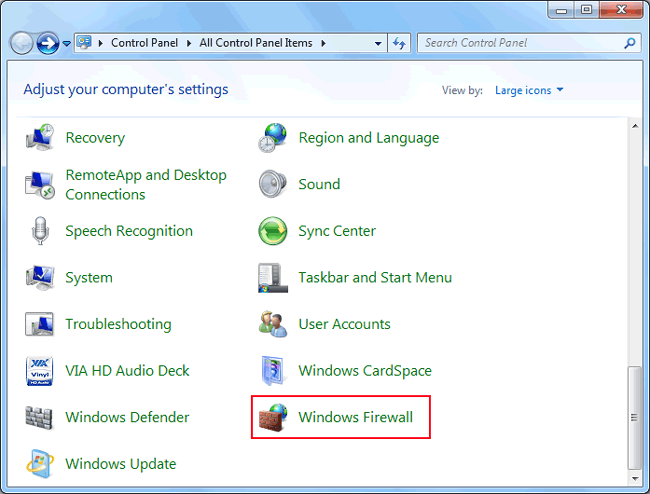Image resolution: width=650 pixels, height=494 pixels.
Task: Click the search magnifier icon
Action: (630, 43)
